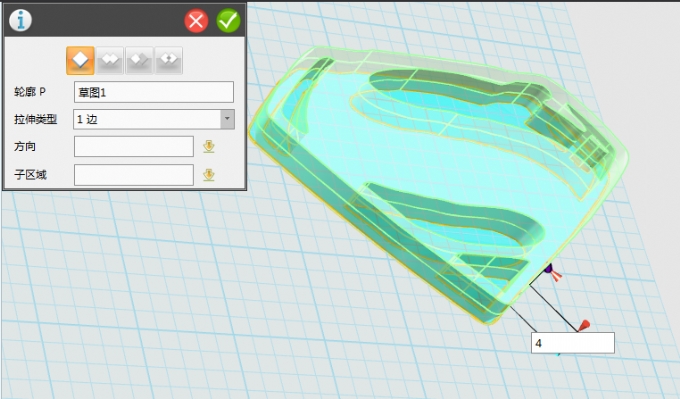Click into the empty 方向 field
Screen dimensions: 680x399
point(134,147)
